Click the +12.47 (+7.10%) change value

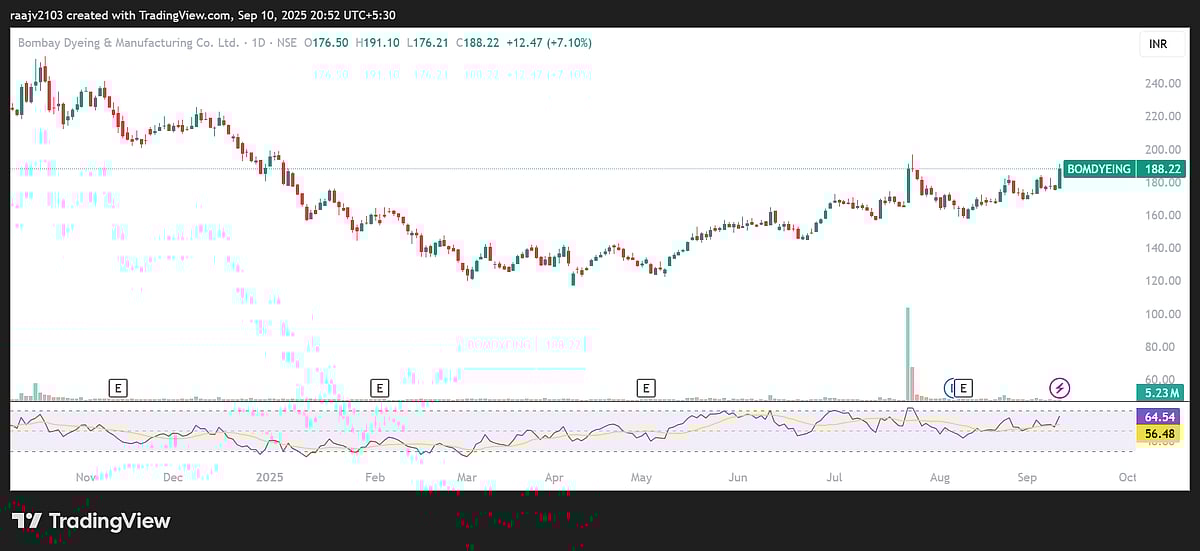click(549, 43)
